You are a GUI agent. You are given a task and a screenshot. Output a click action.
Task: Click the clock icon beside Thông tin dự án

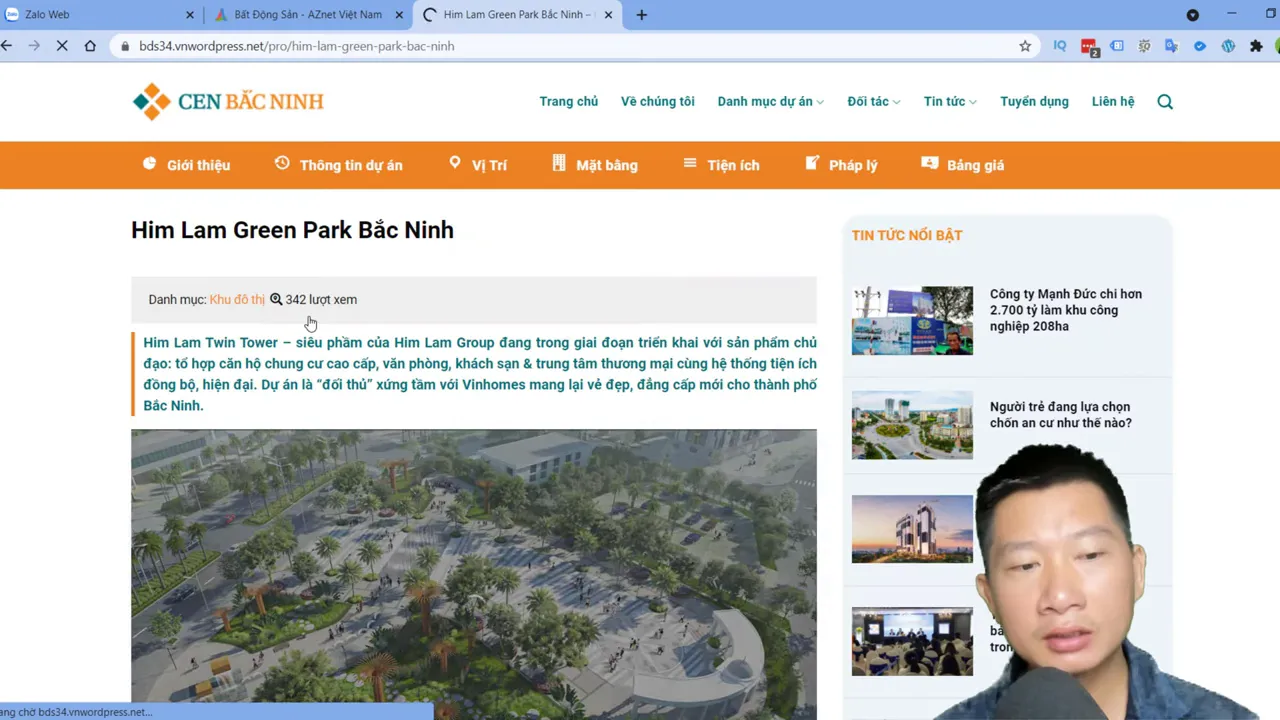(x=282, y=163)
